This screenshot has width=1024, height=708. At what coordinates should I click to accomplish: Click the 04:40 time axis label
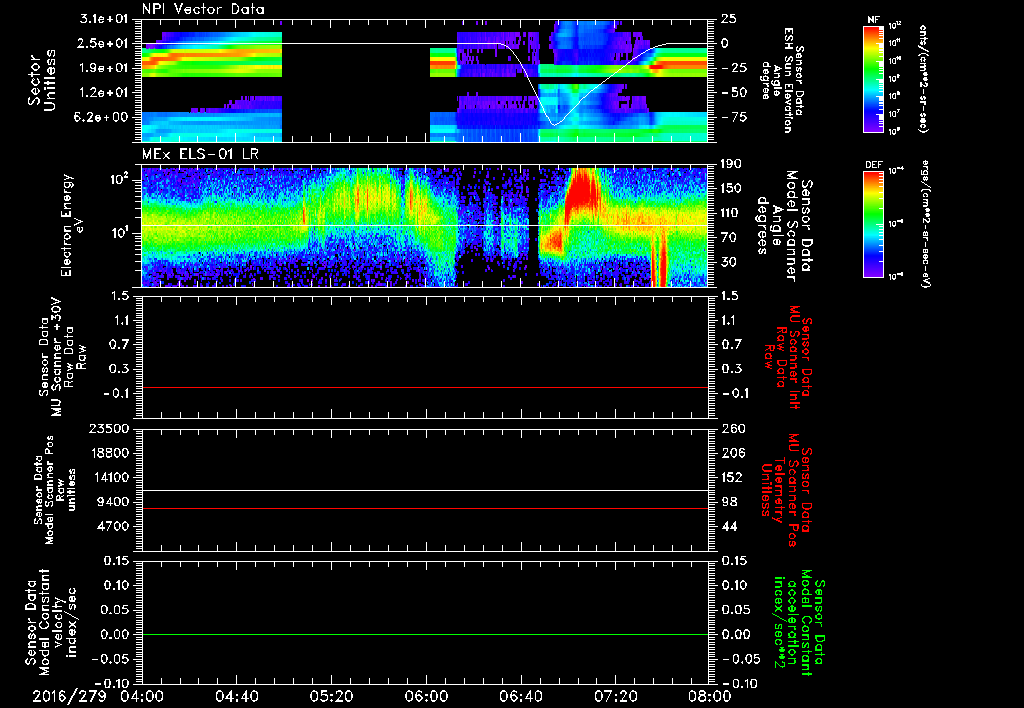click(x=236, y=697)
